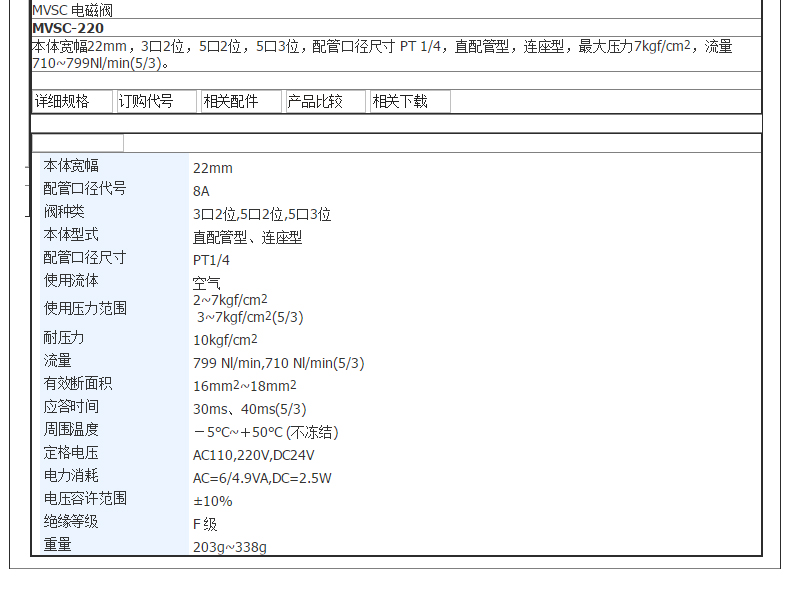Click the PT1/4 value
790x595 pixels.
pos(211,260)
